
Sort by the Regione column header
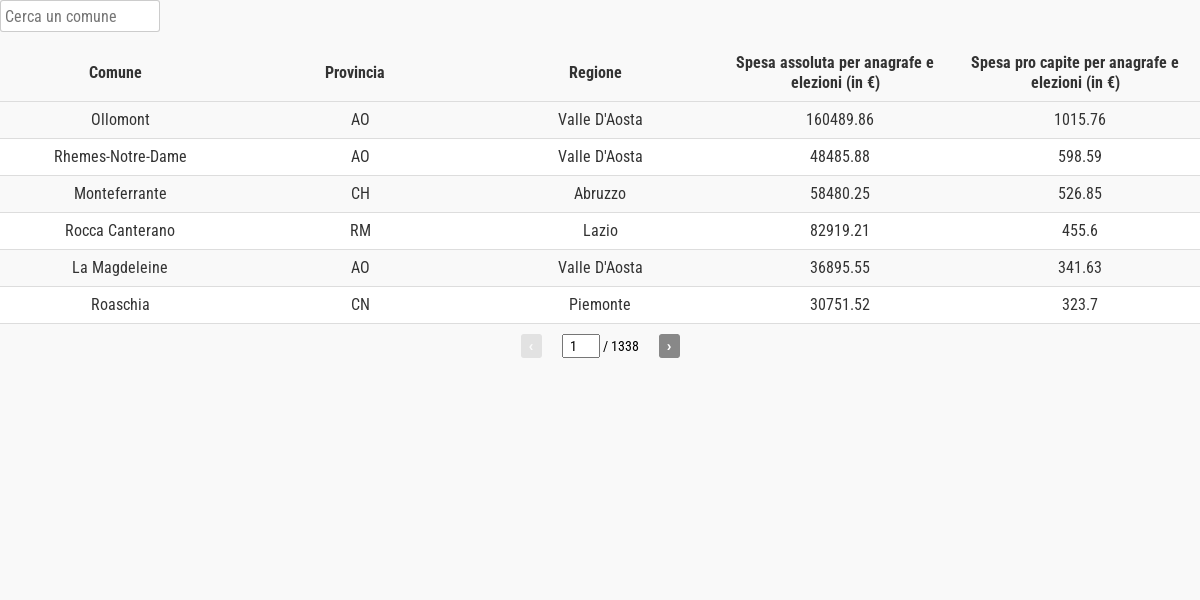(595, 72)
